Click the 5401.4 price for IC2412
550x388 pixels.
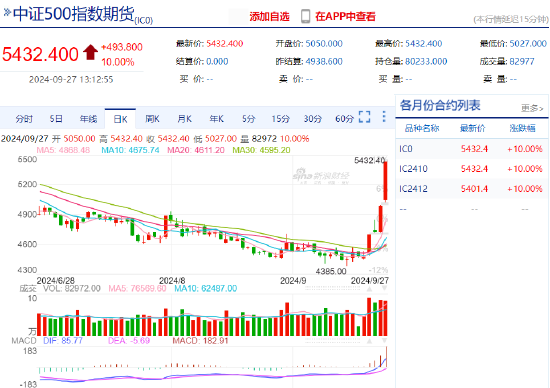coord(474,189)
